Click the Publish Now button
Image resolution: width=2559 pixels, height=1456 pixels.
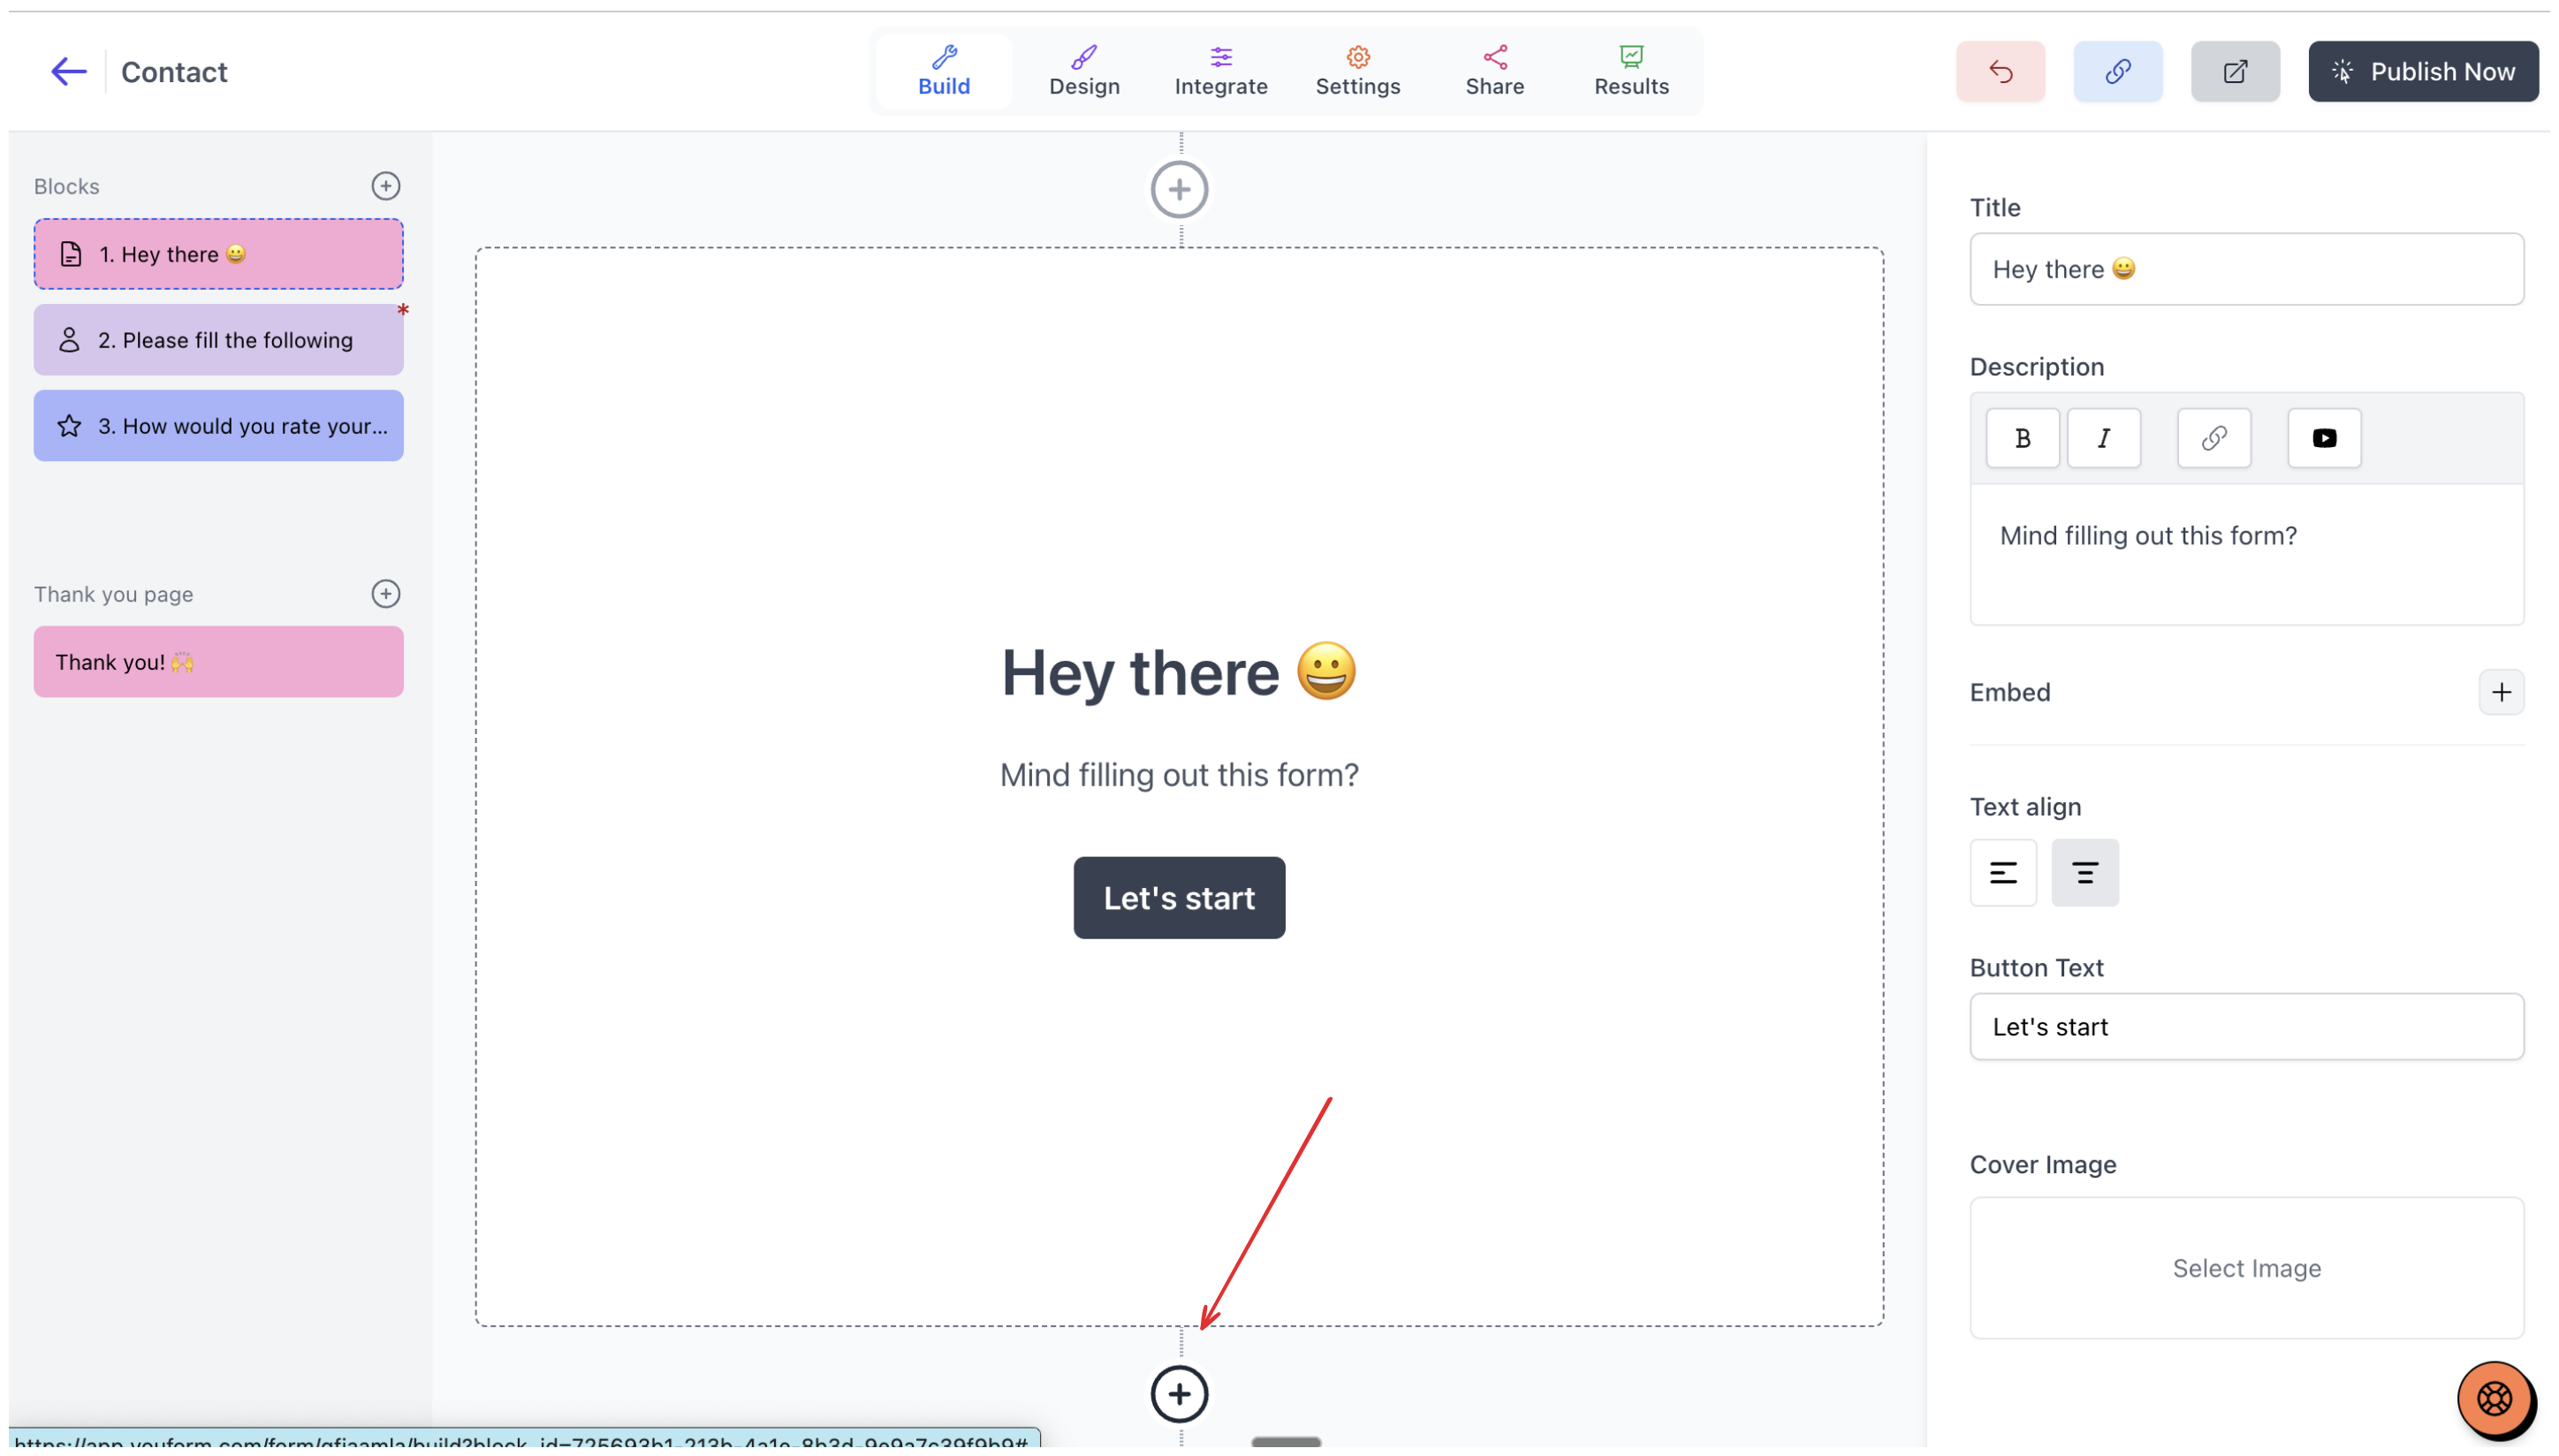pos(2422,71)
